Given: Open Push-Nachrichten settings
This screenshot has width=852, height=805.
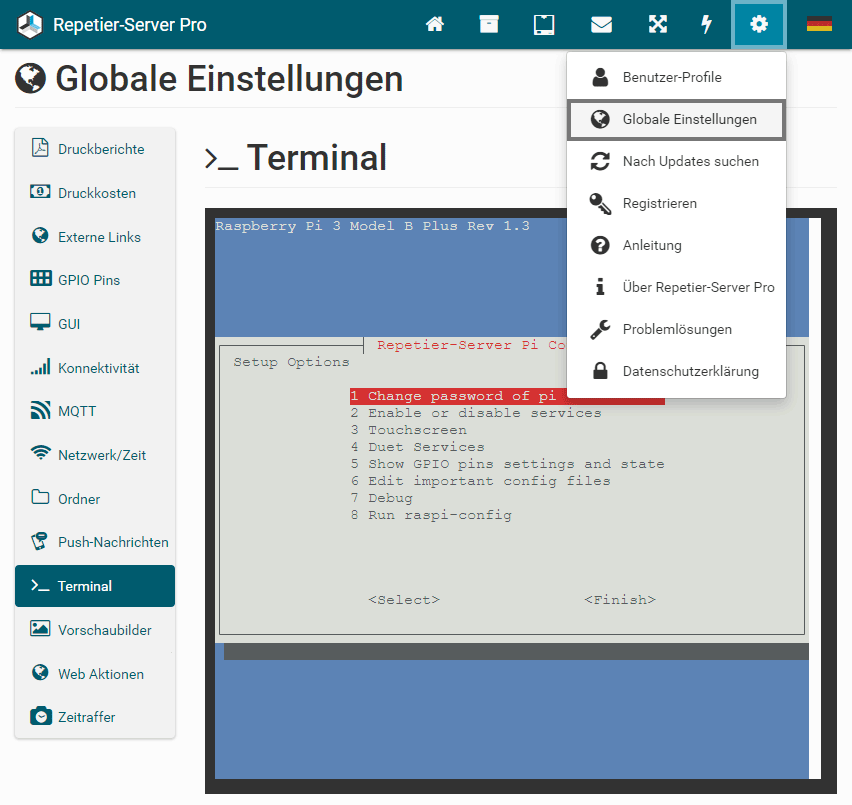Looking at the screenshot, I should (95, 542).
